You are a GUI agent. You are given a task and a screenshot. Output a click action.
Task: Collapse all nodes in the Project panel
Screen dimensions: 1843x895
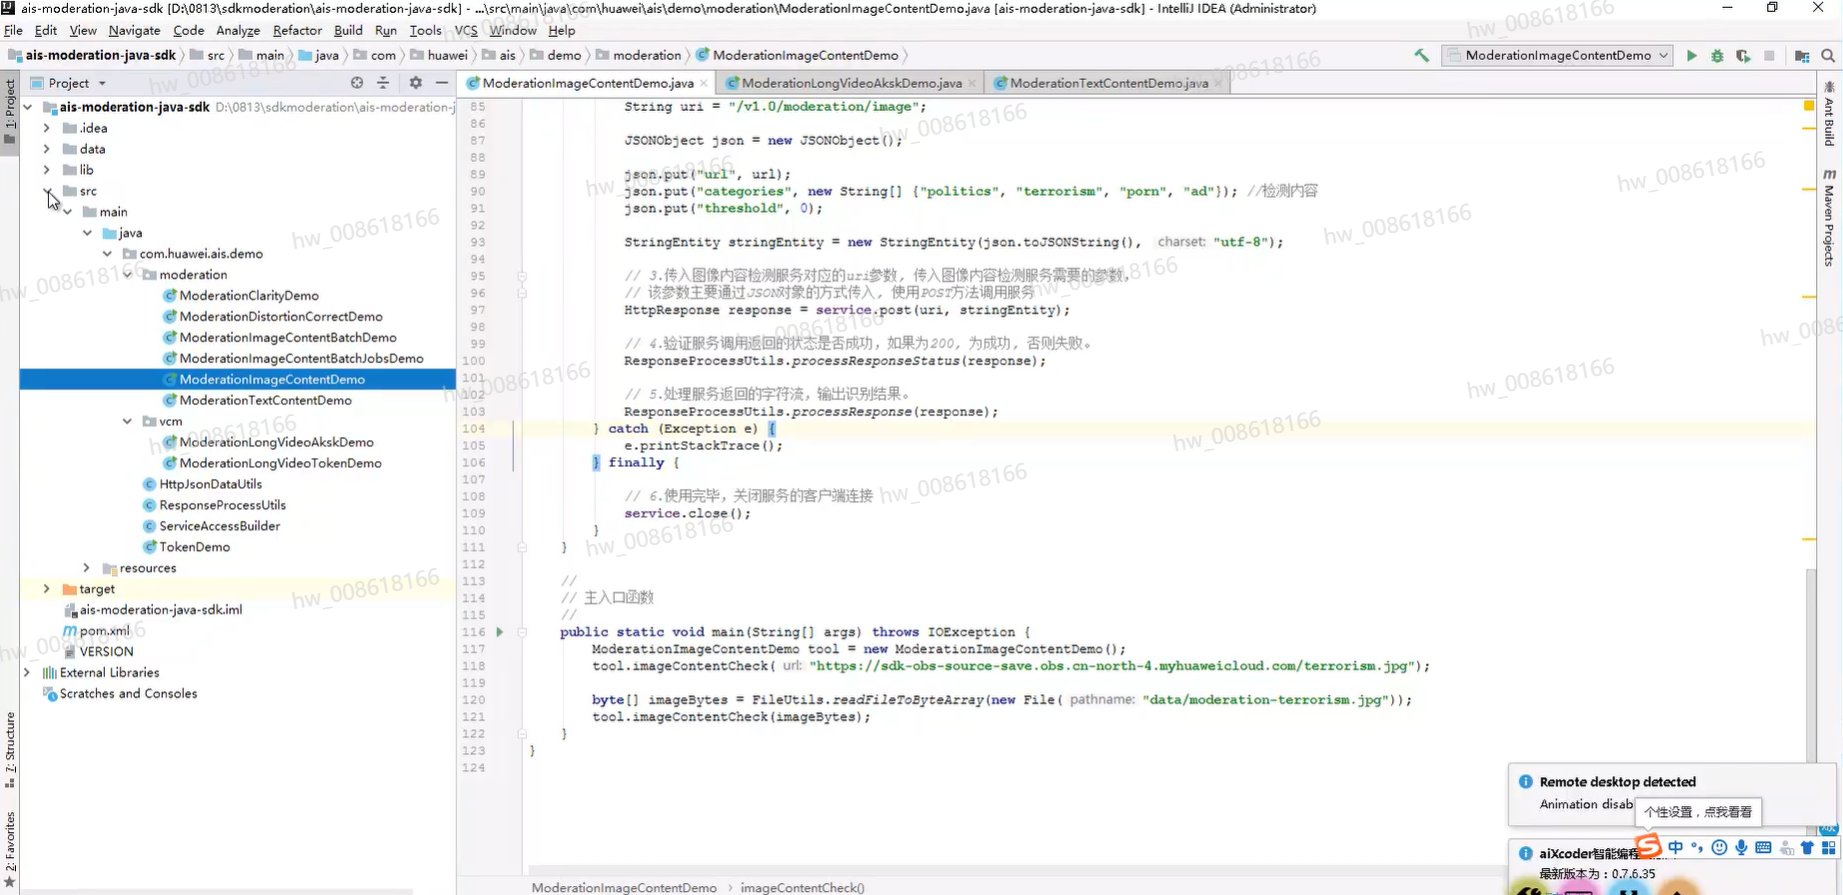pyautogui.click(x=383, y=83)
